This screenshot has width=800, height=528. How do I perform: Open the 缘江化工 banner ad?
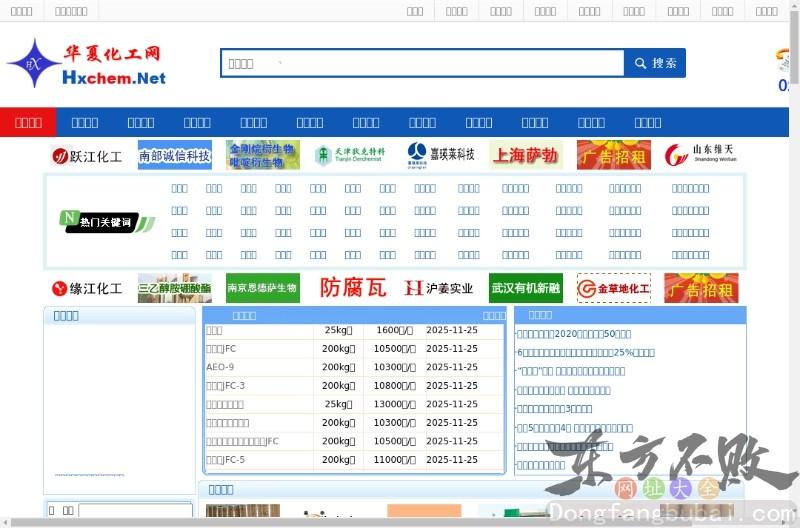(x=87, y=288)
